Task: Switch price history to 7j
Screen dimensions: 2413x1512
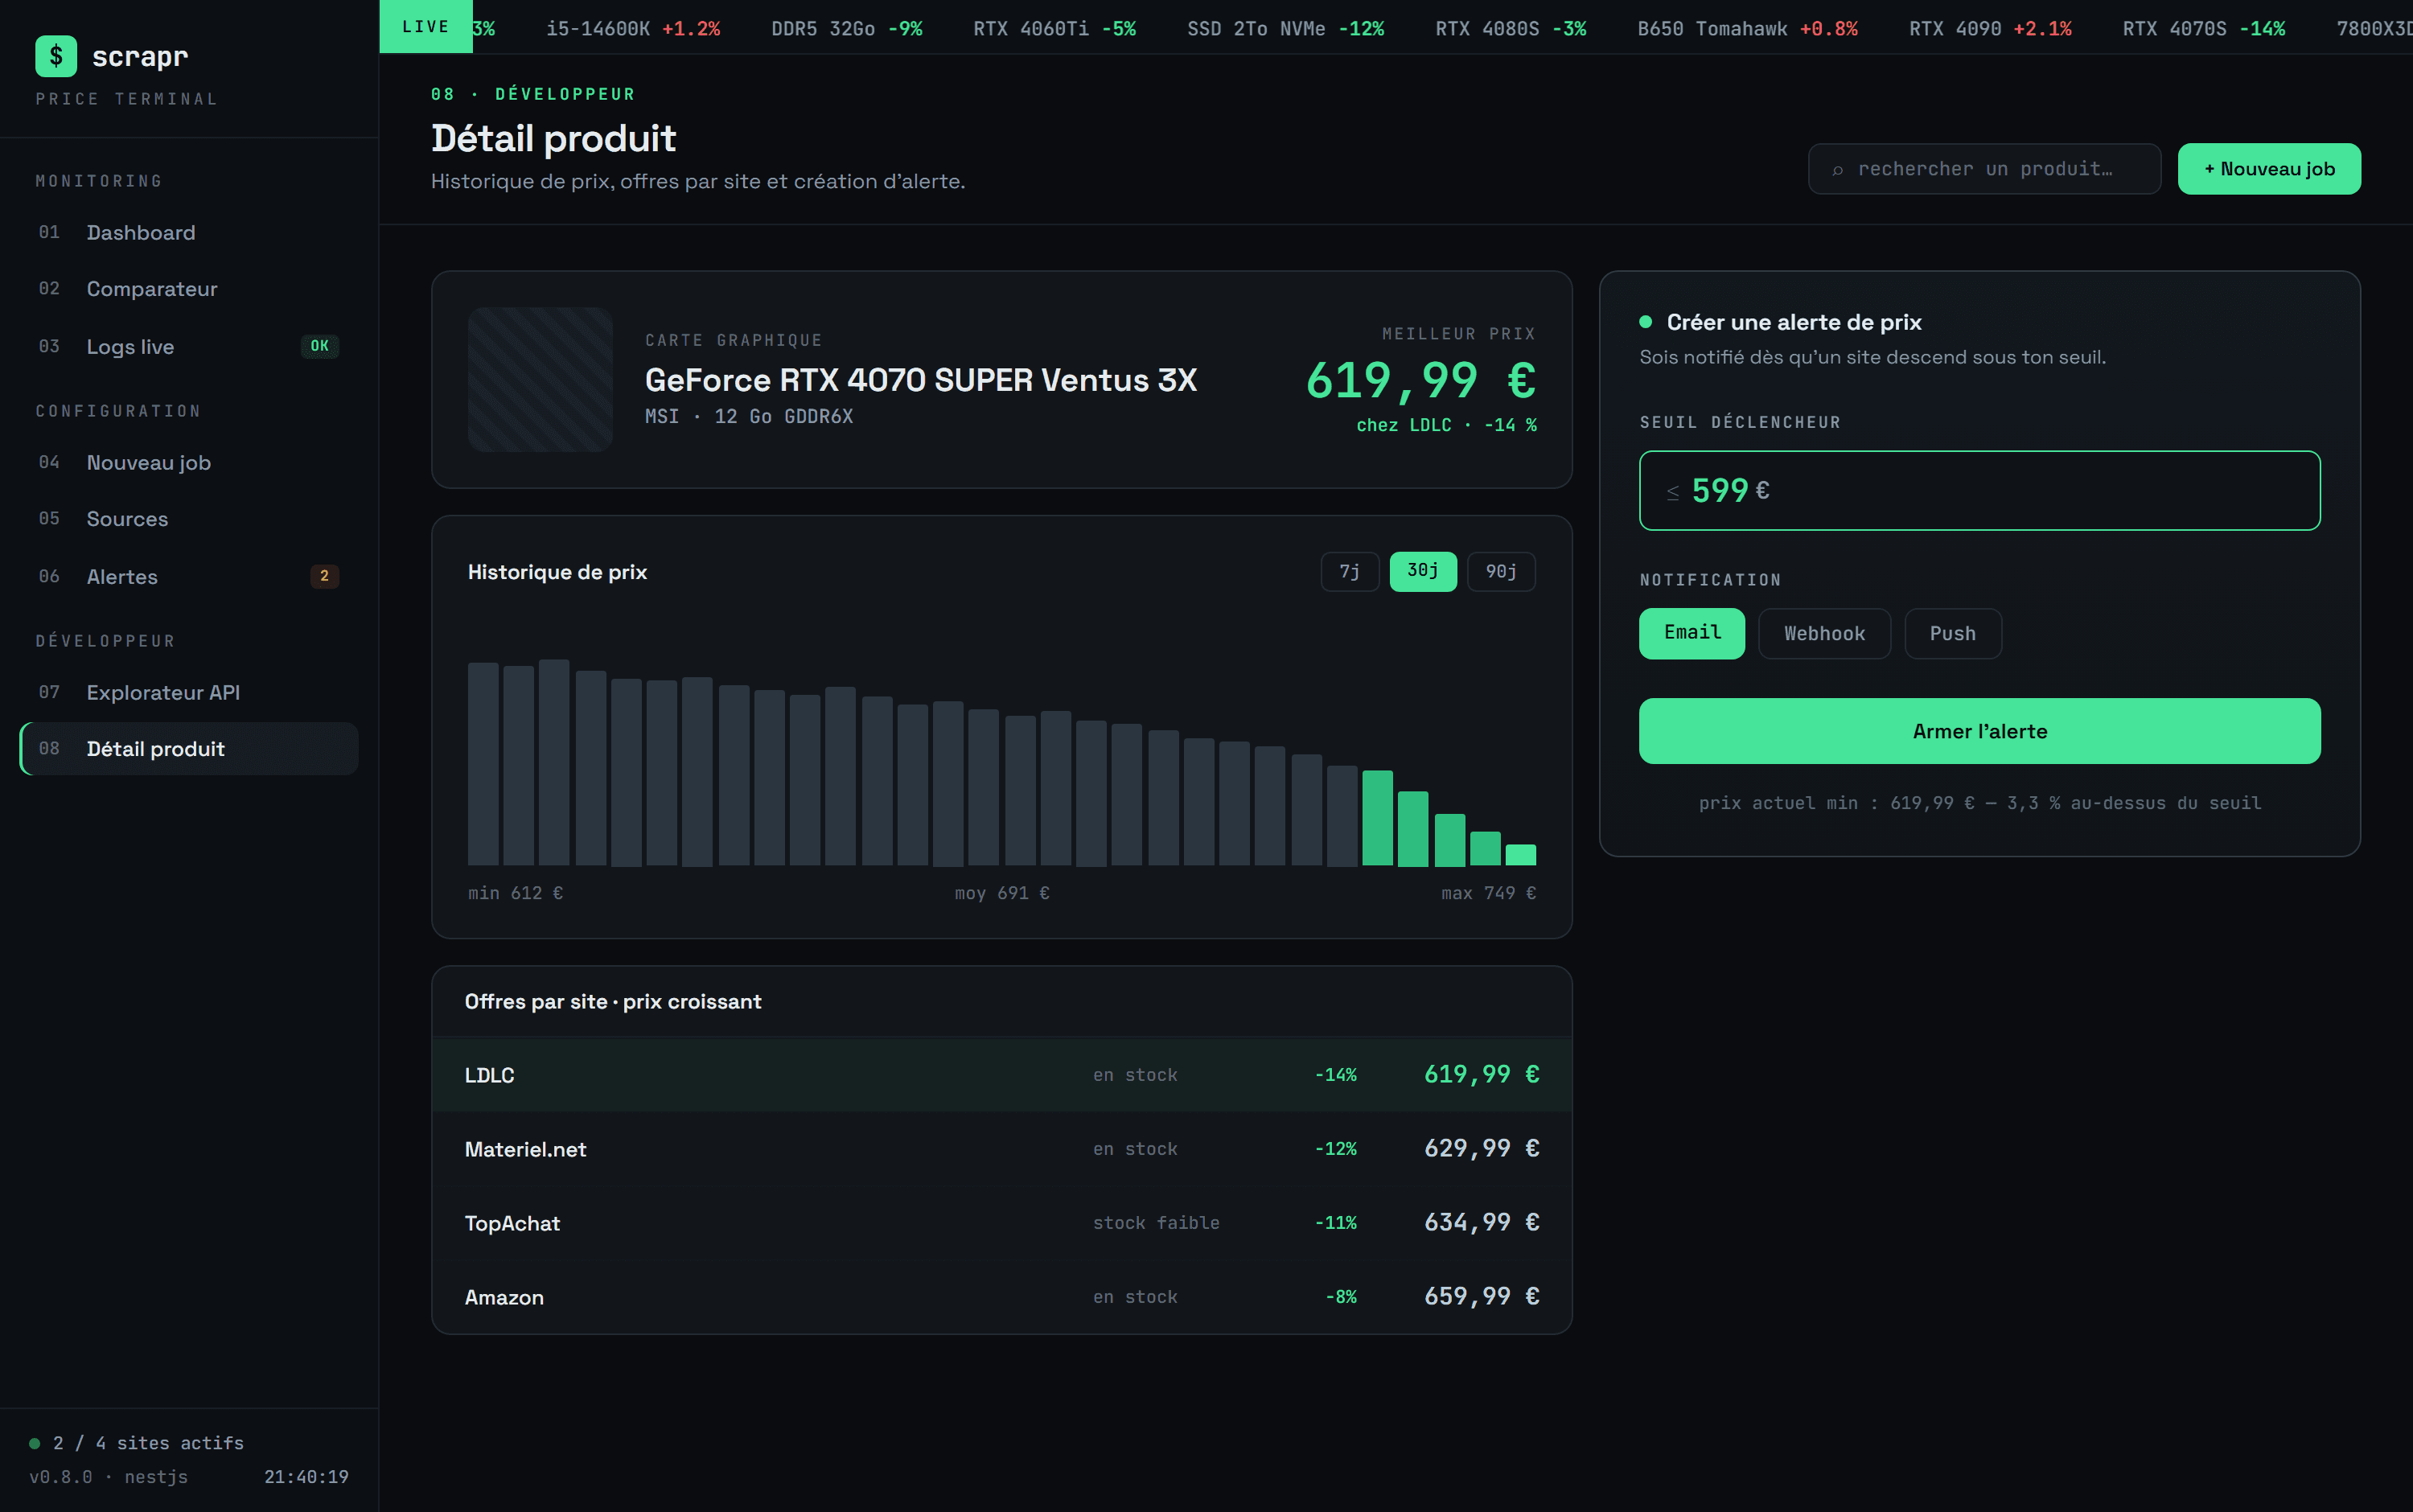Action: tap(1350, 571)
